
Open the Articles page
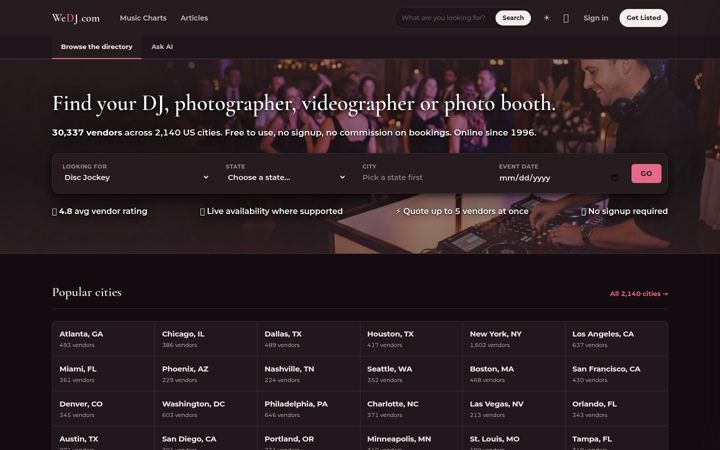(194, 18)
